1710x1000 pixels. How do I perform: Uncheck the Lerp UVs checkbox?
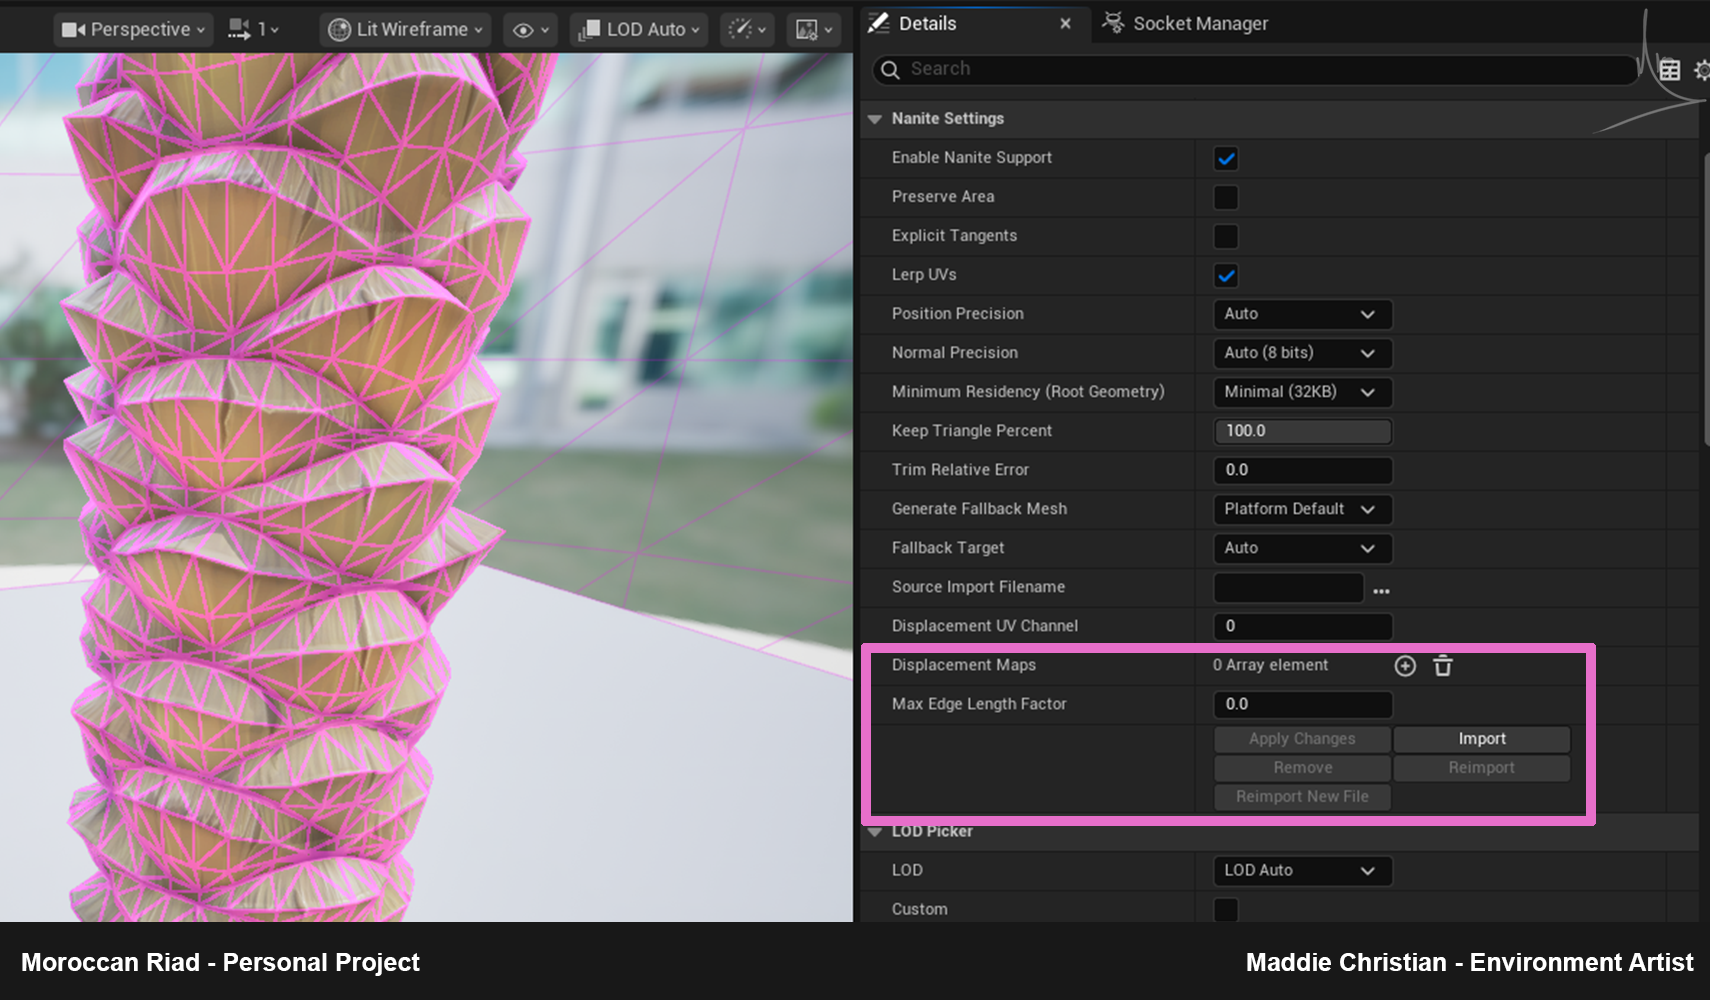1226,275
